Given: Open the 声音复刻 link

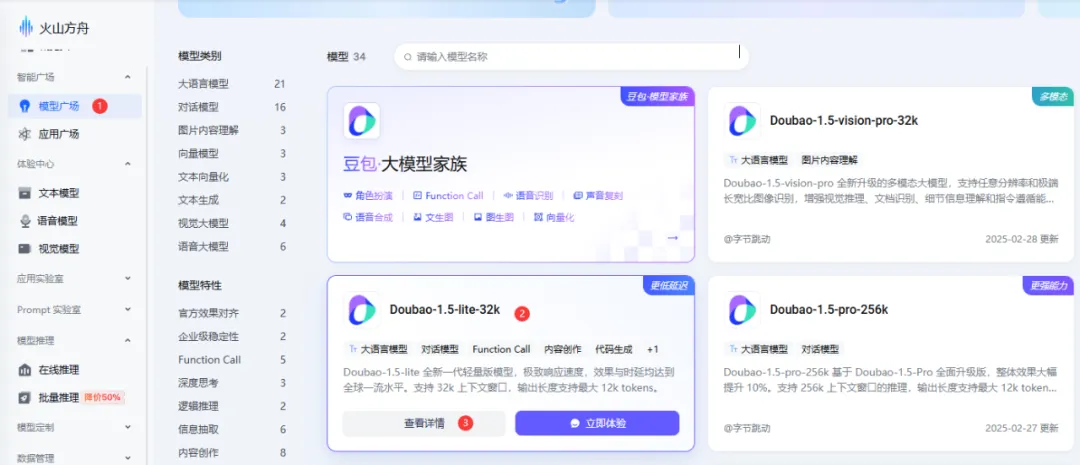Looking at the screenshot, I should (598, 196).
